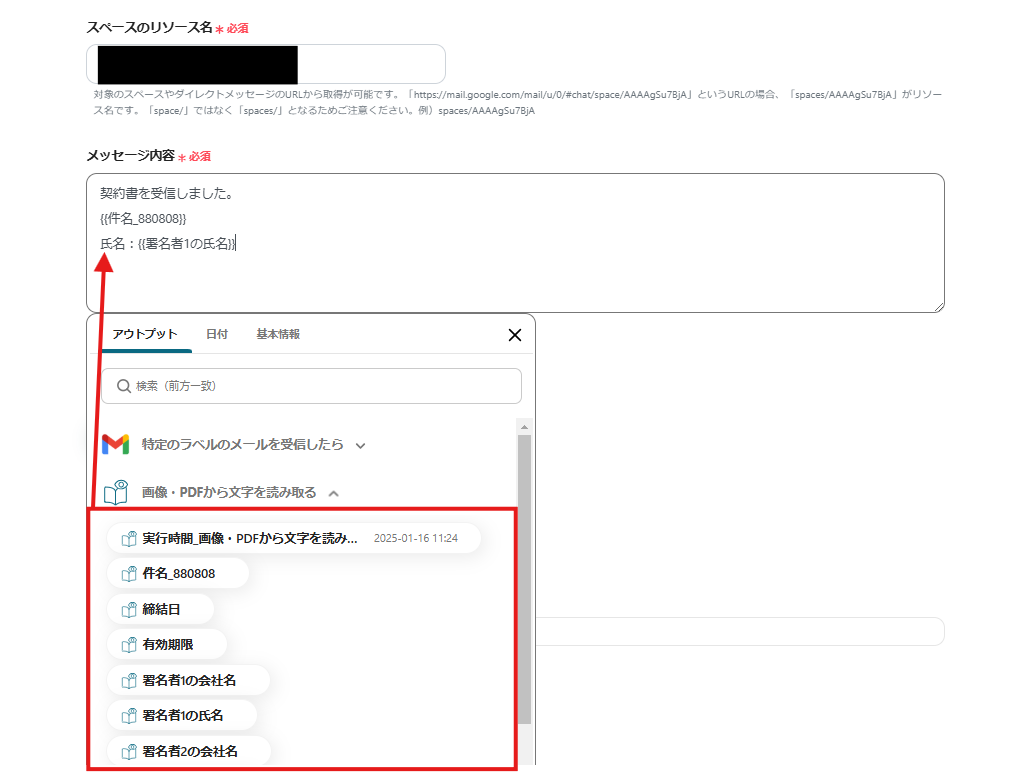Insert the 有効期限 output
The width and height of the screenshot is (1020, 772).
point(167,645)
